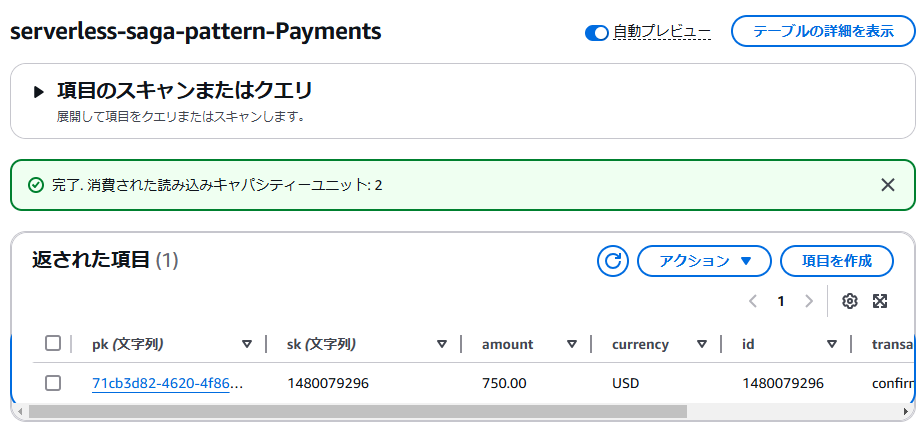This screenshot has width=923, height=436.
Task: Dismiss the green success notification
Action: [887, 184]
